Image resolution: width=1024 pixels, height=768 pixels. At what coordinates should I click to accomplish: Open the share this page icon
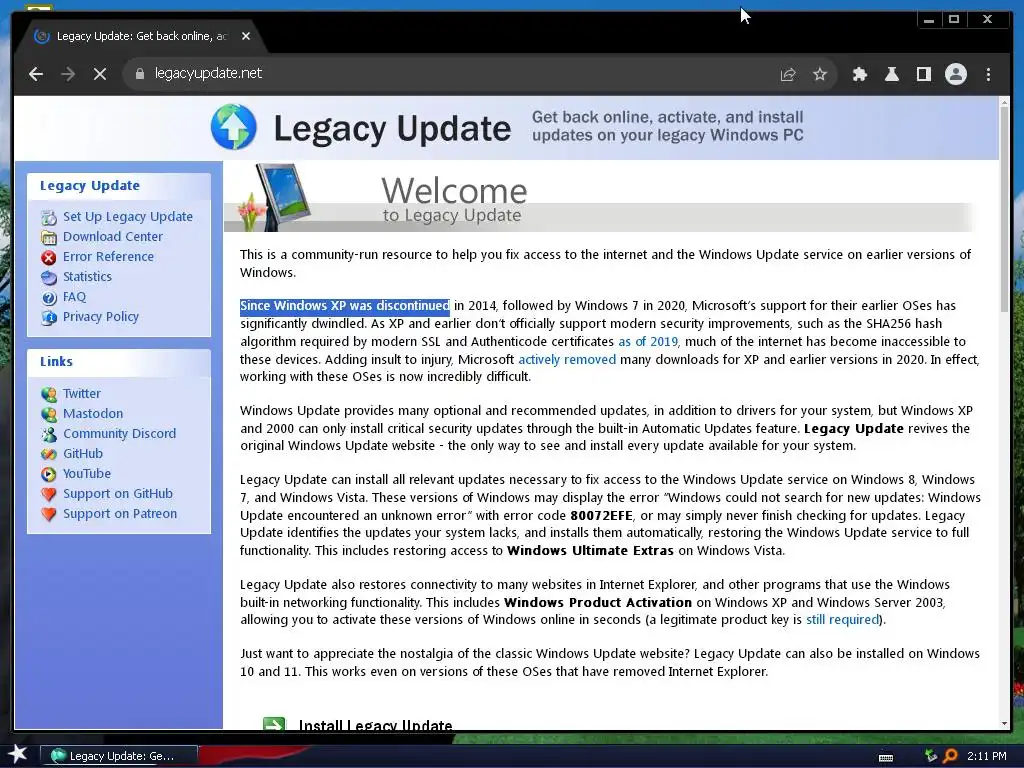click(788, 74)
